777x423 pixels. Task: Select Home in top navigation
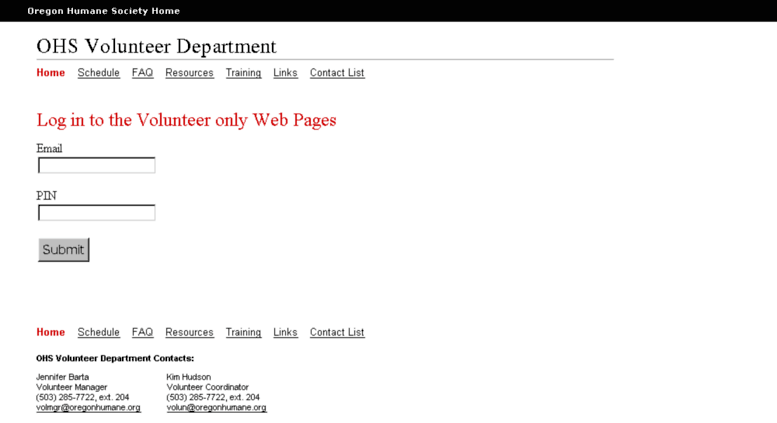[x=51, y=73]
